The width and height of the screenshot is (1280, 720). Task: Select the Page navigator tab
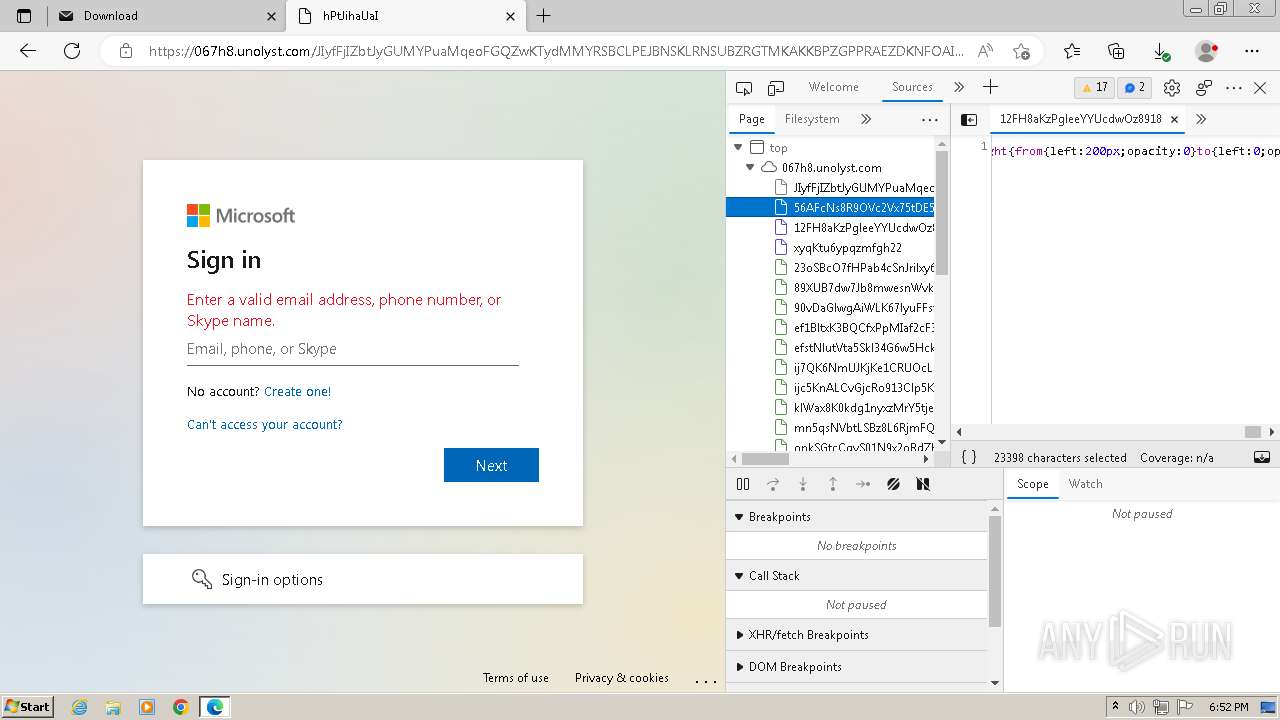(751, 119)
